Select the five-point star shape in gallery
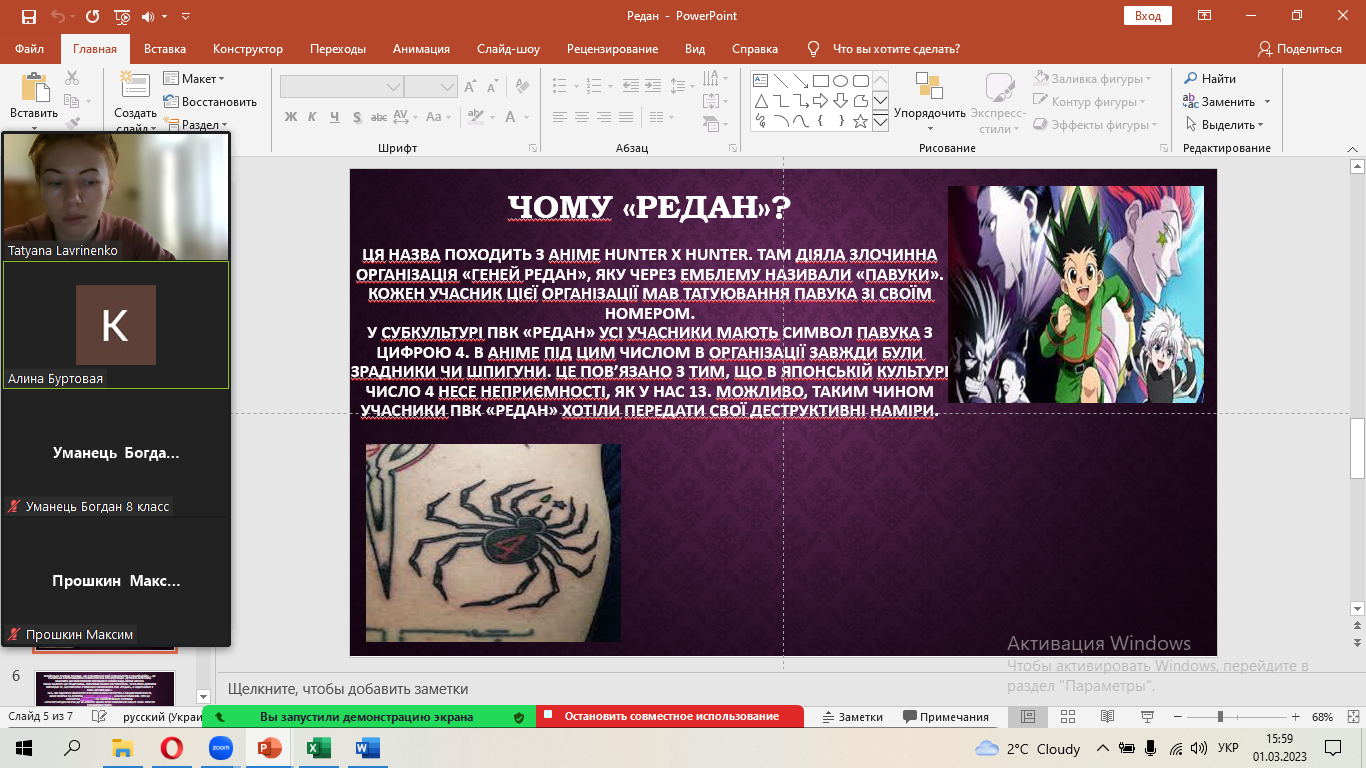 [x=860, y=121]
